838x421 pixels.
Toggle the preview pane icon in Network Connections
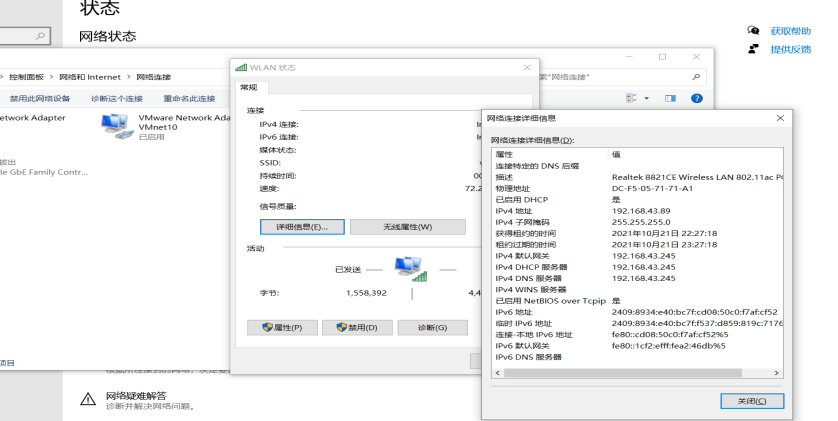[x=670, y=98]
